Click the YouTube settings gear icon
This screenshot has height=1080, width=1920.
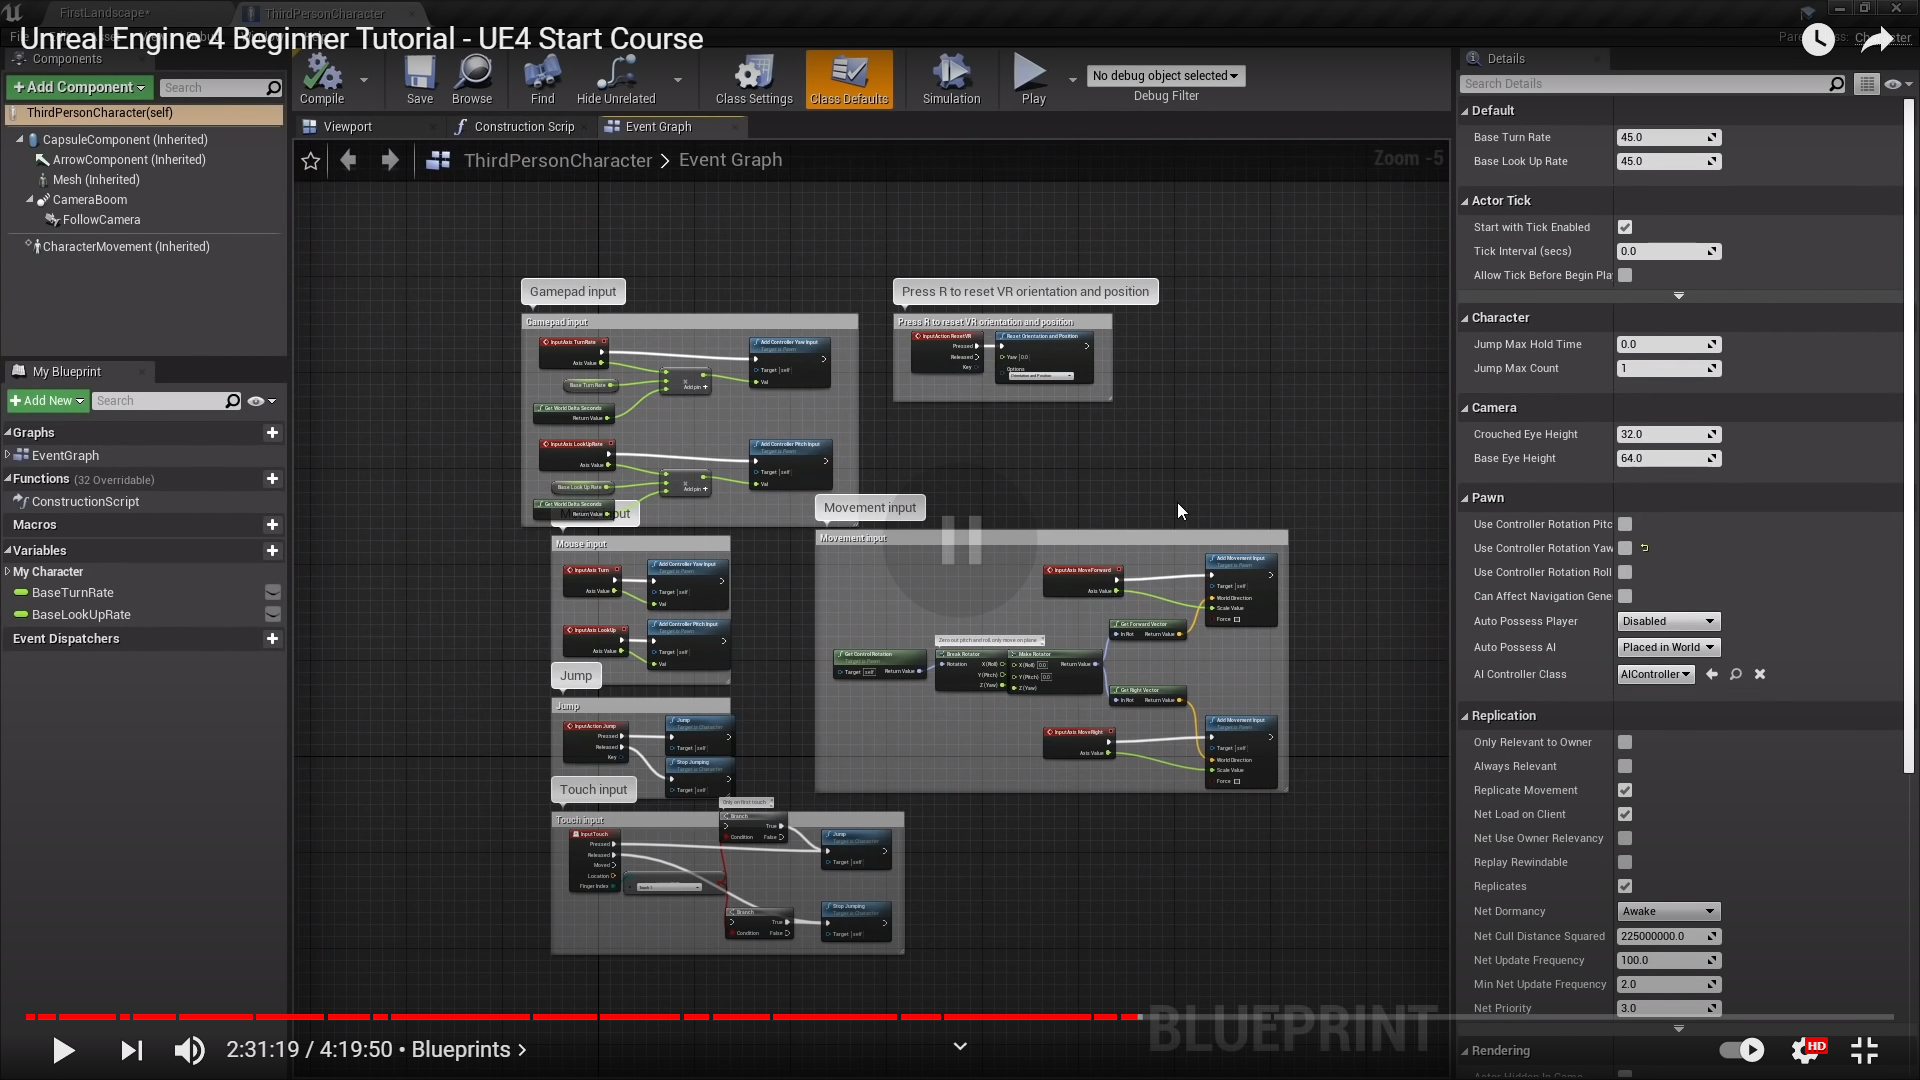click(x=1806, y=1050)
